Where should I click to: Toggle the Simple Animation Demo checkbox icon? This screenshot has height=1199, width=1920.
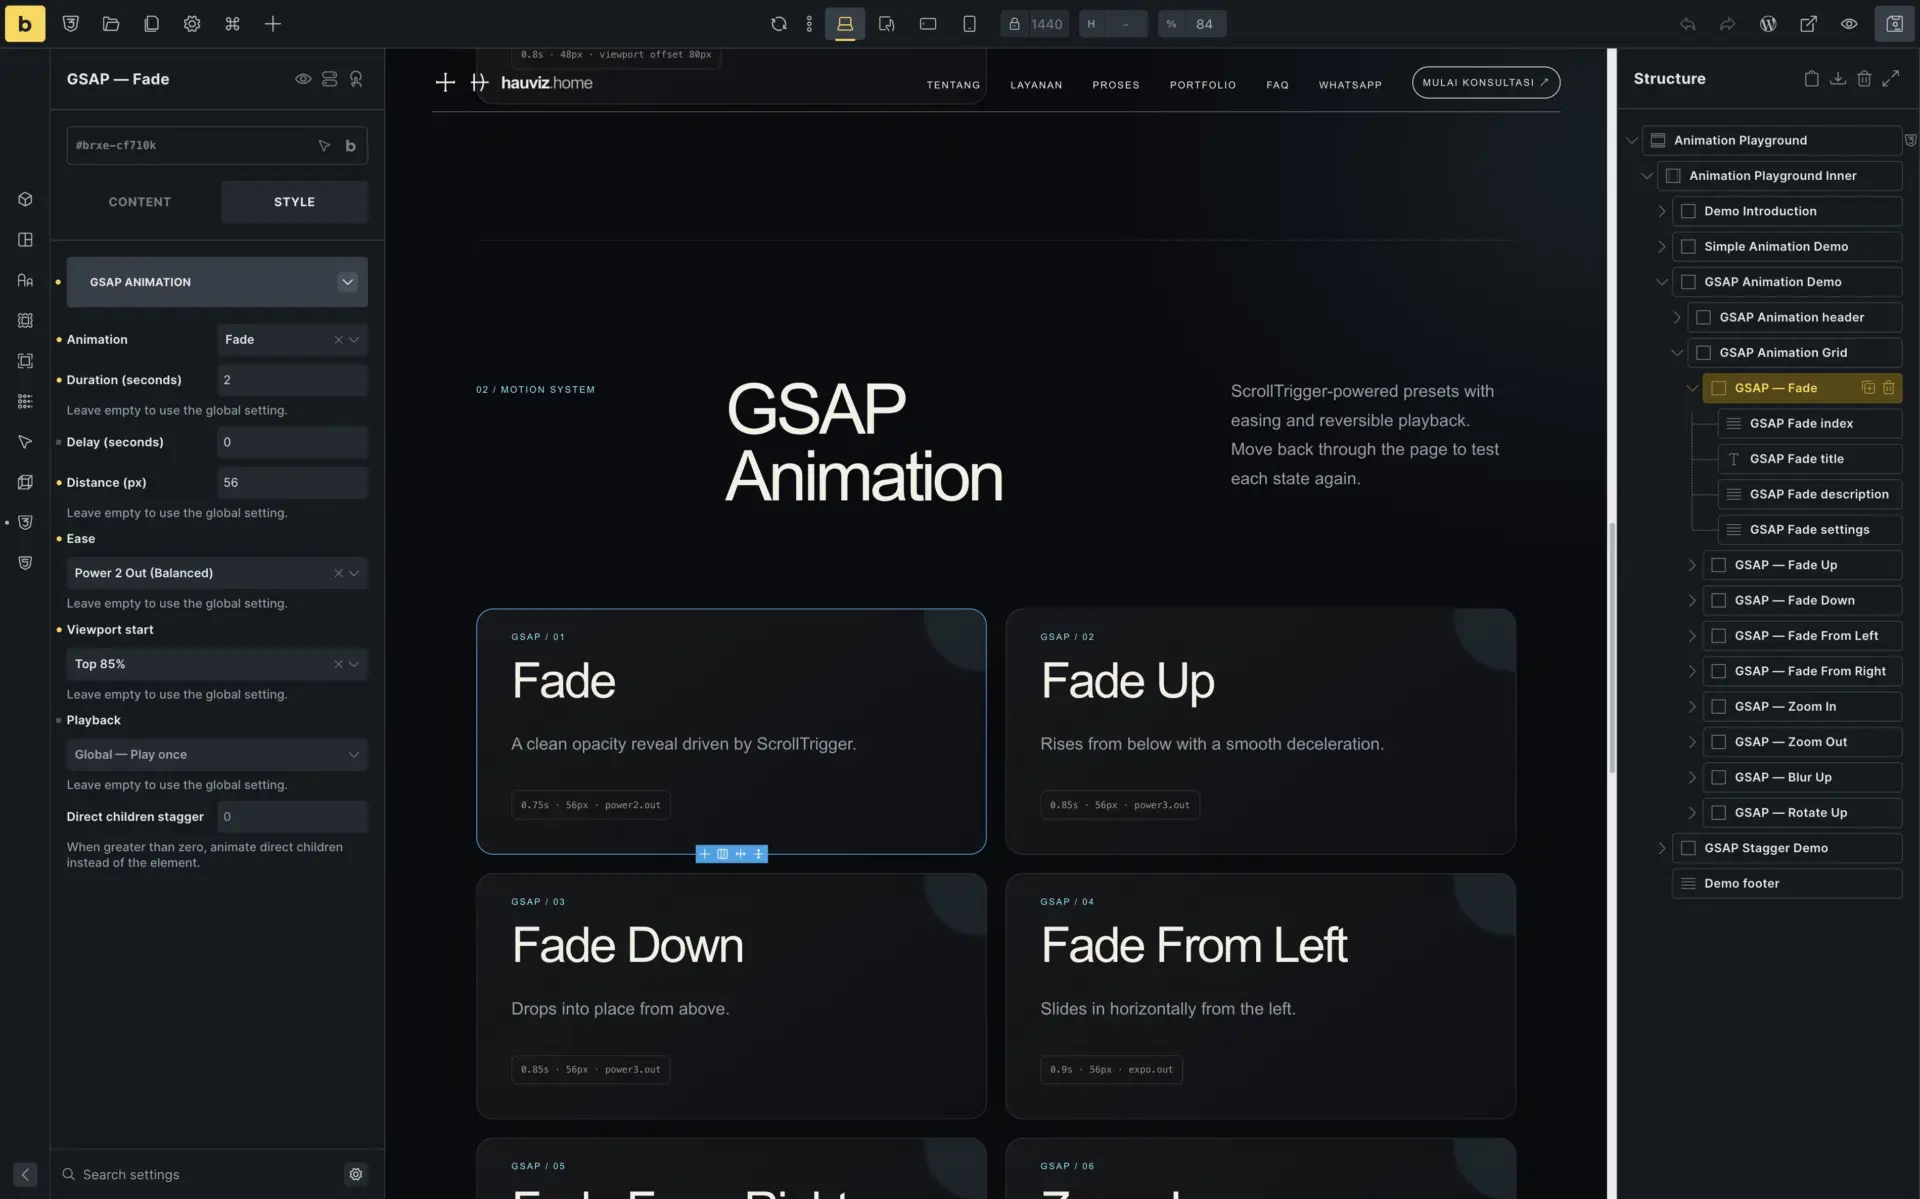(1688, 247)
